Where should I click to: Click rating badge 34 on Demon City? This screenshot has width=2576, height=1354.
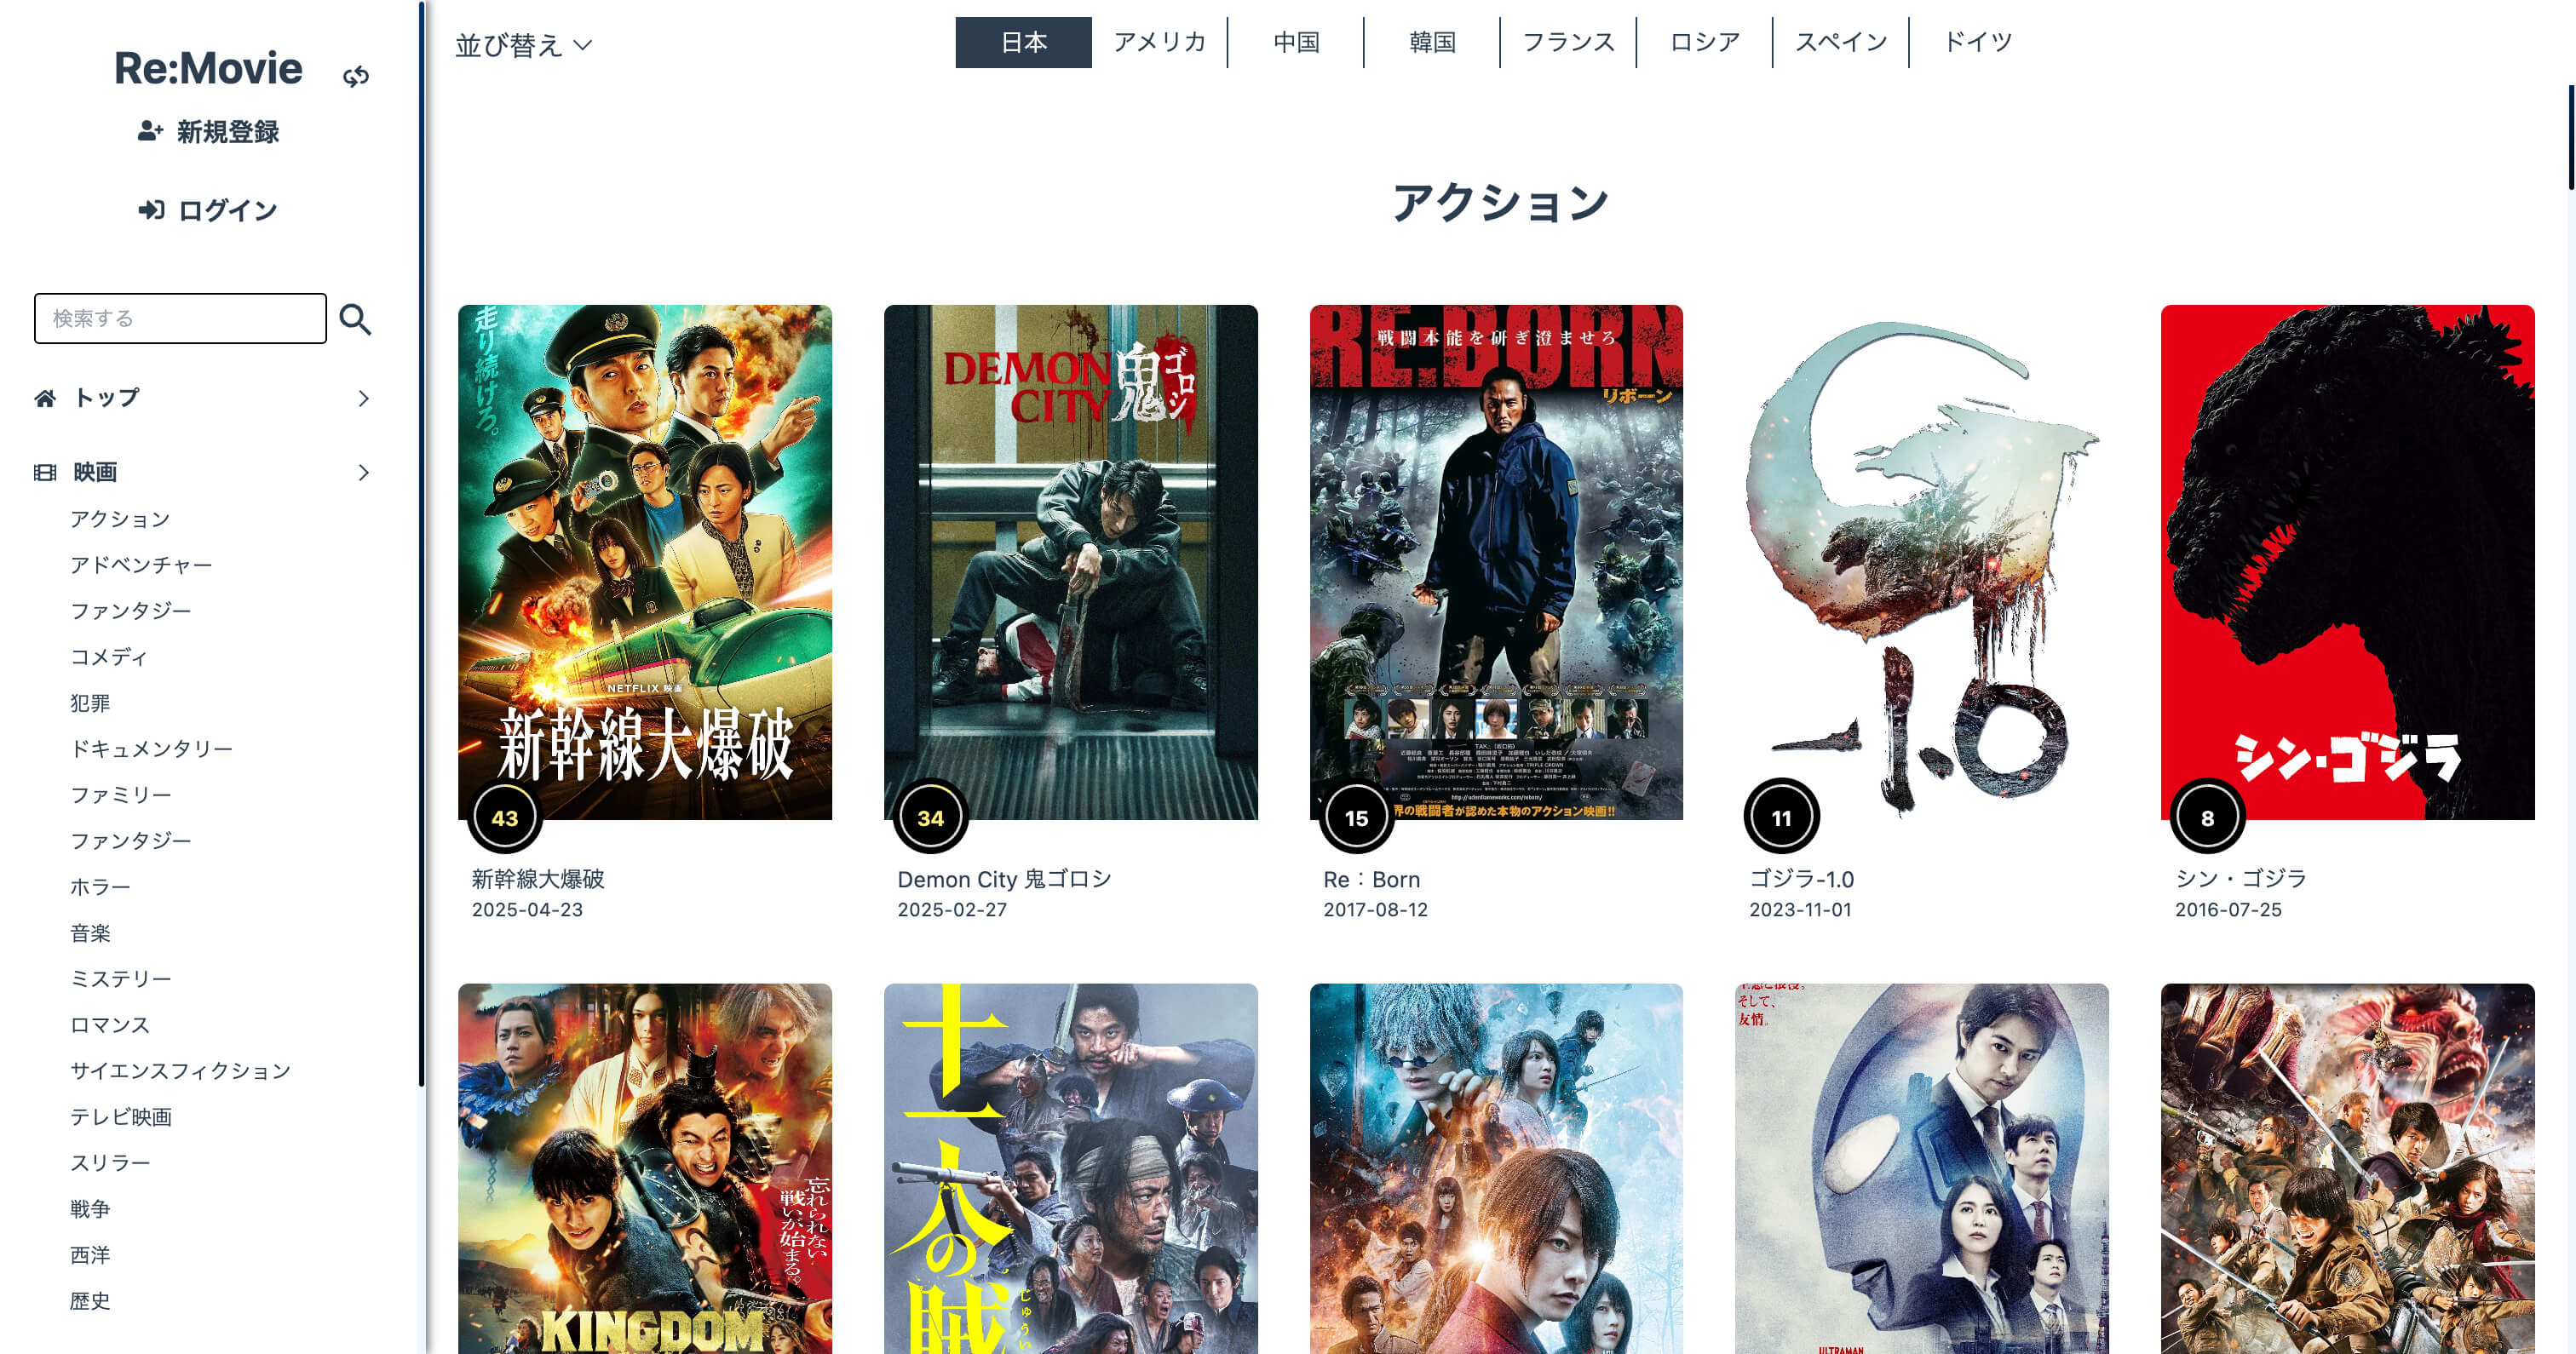click(x=930, y=817)
